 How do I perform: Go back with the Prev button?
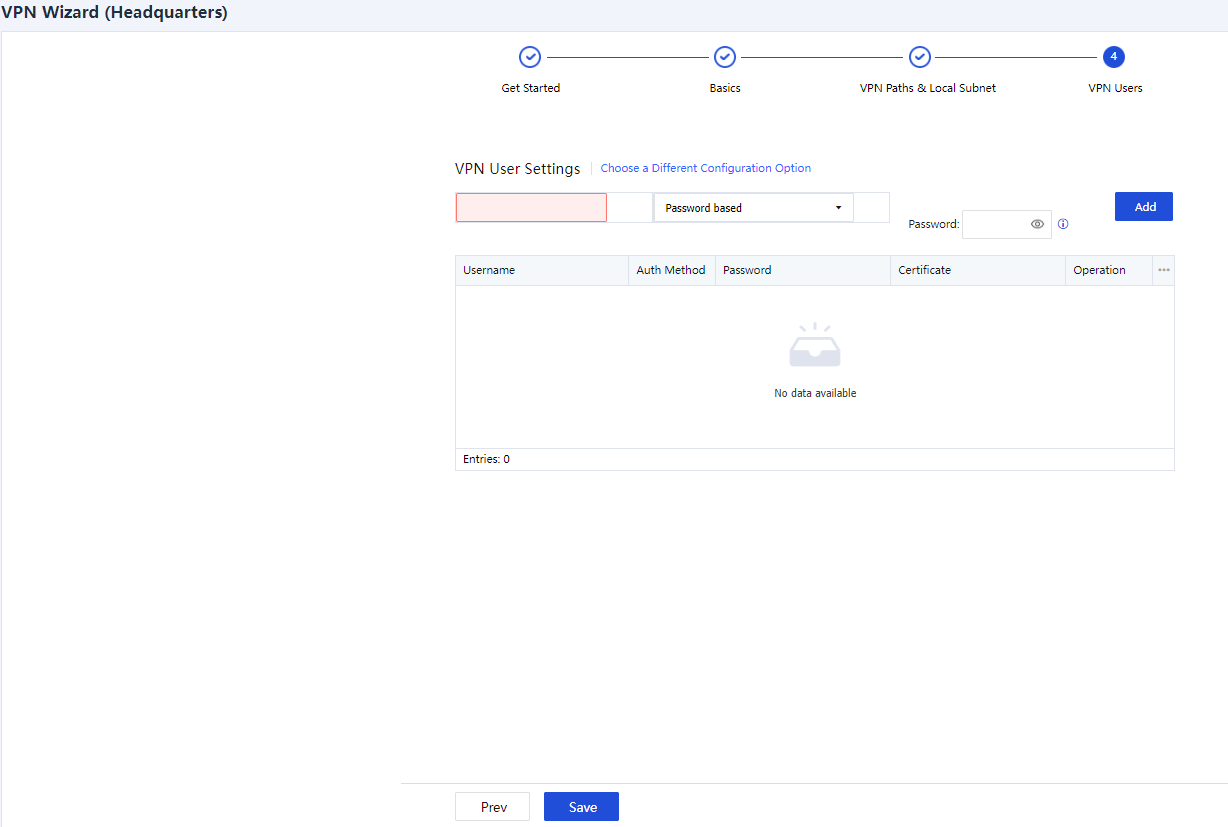pos(493,807)
